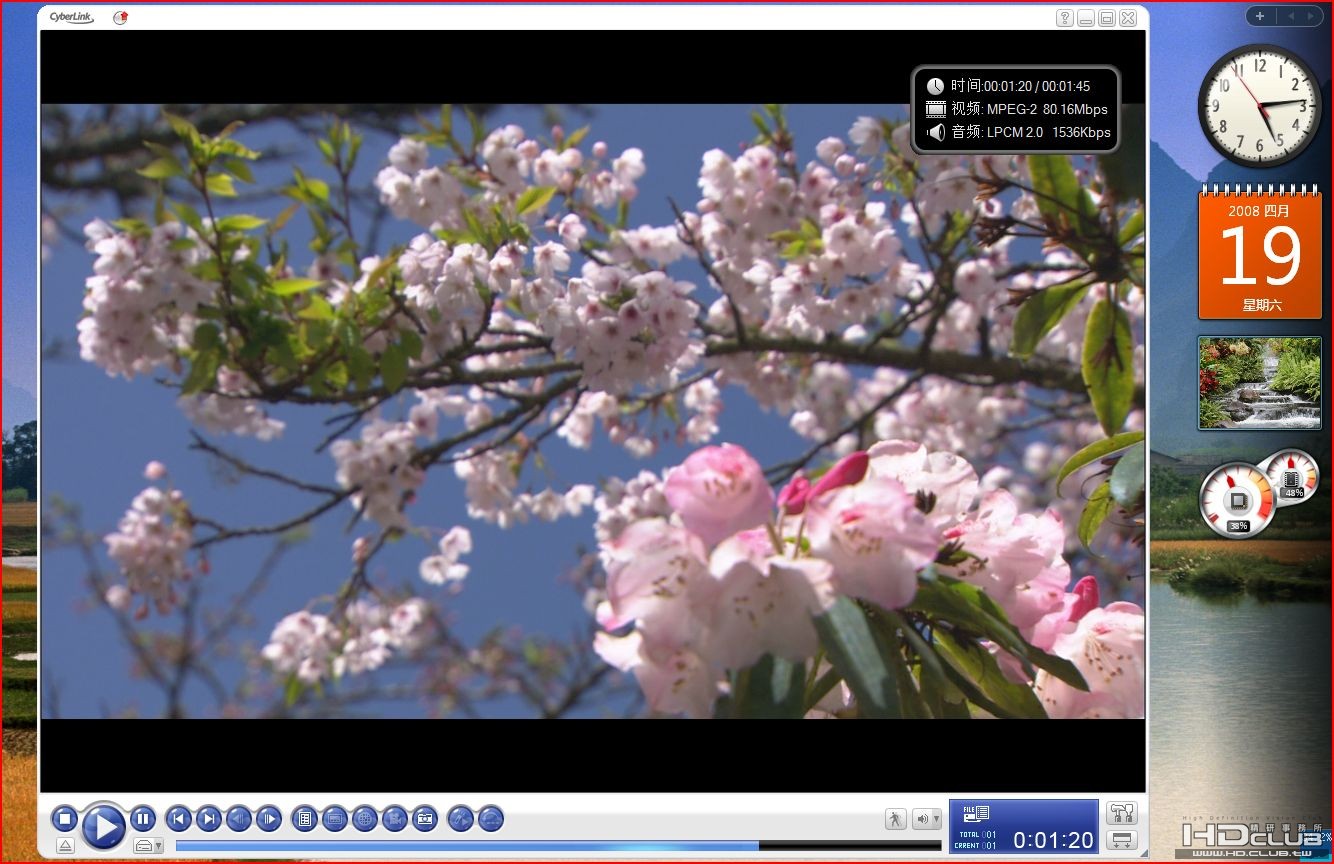
Task: Click the CPU meter gadget showing 38%
Action: 1238,500
